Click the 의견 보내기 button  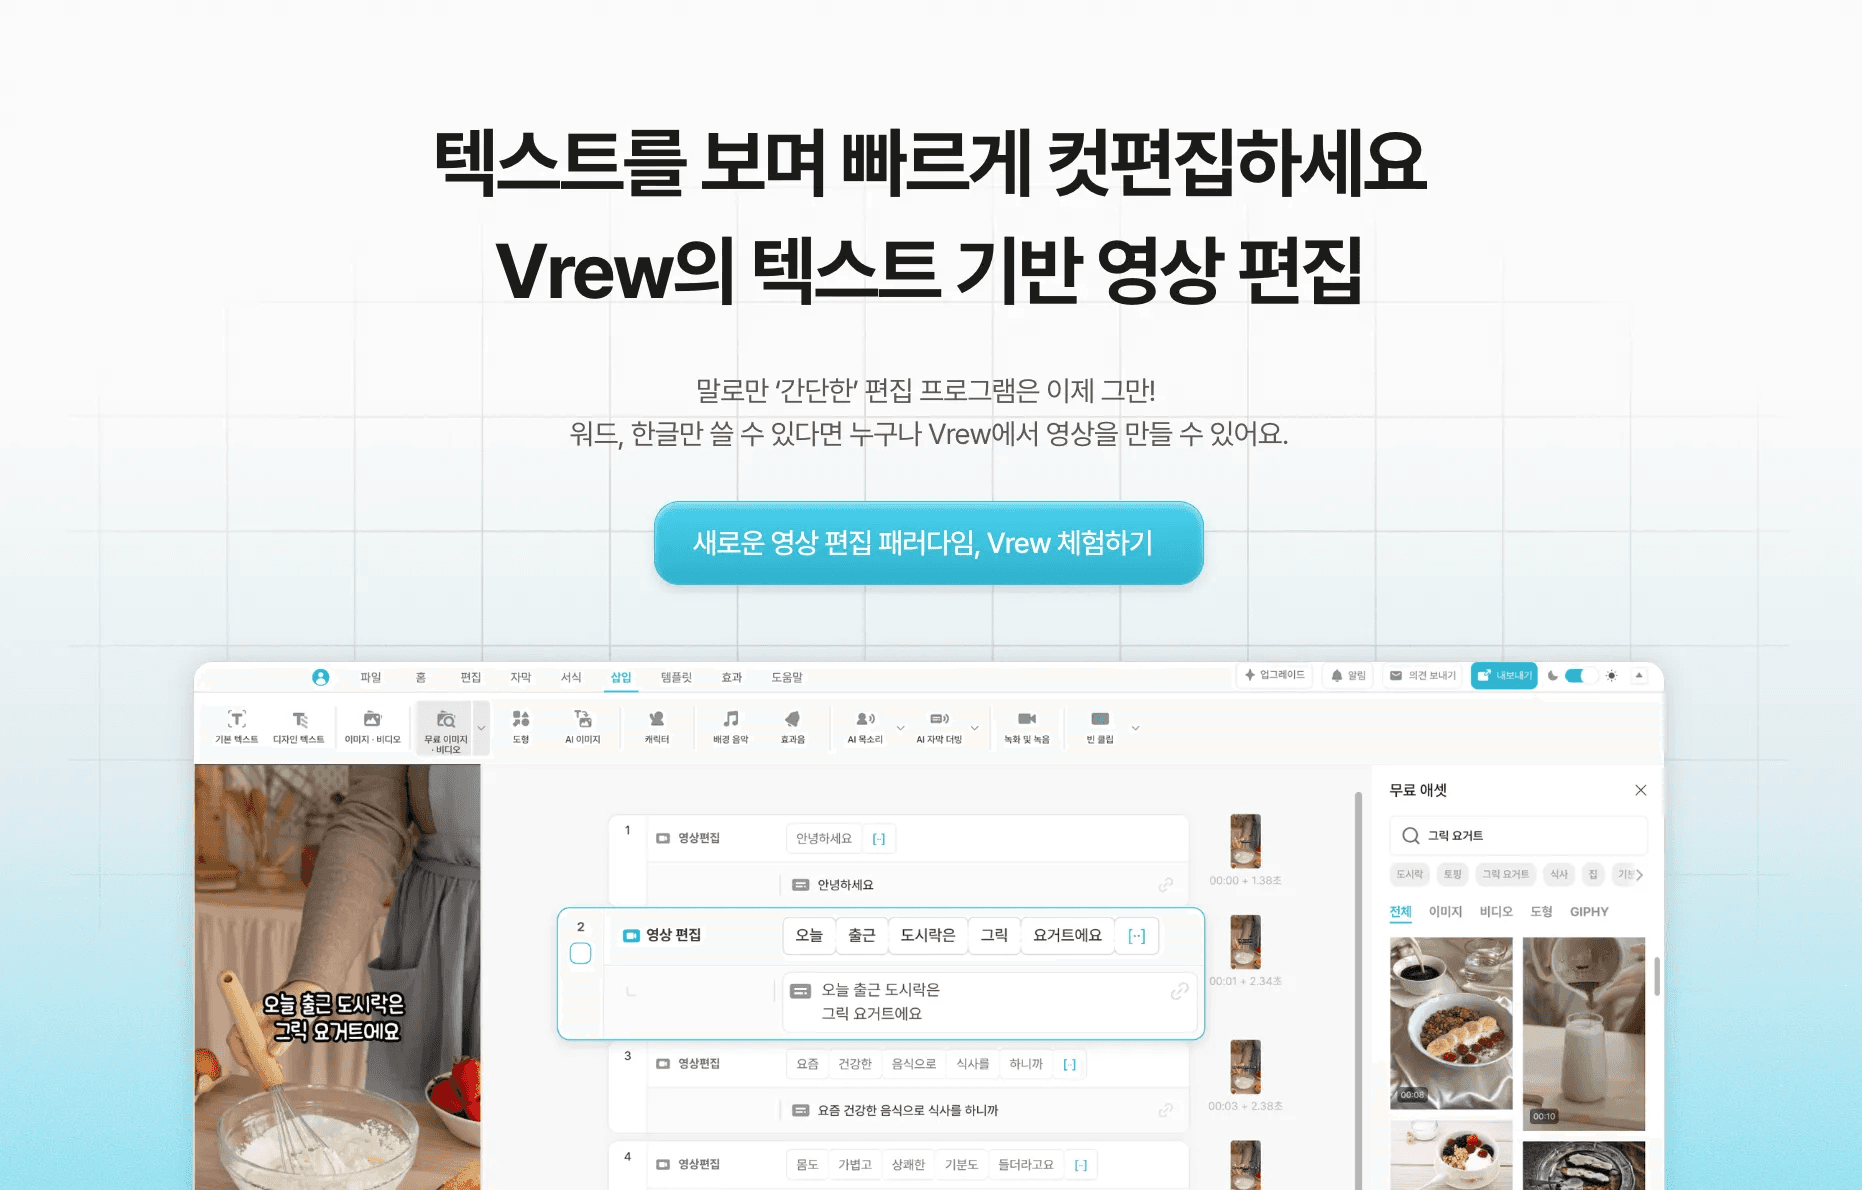[1423, 676]
